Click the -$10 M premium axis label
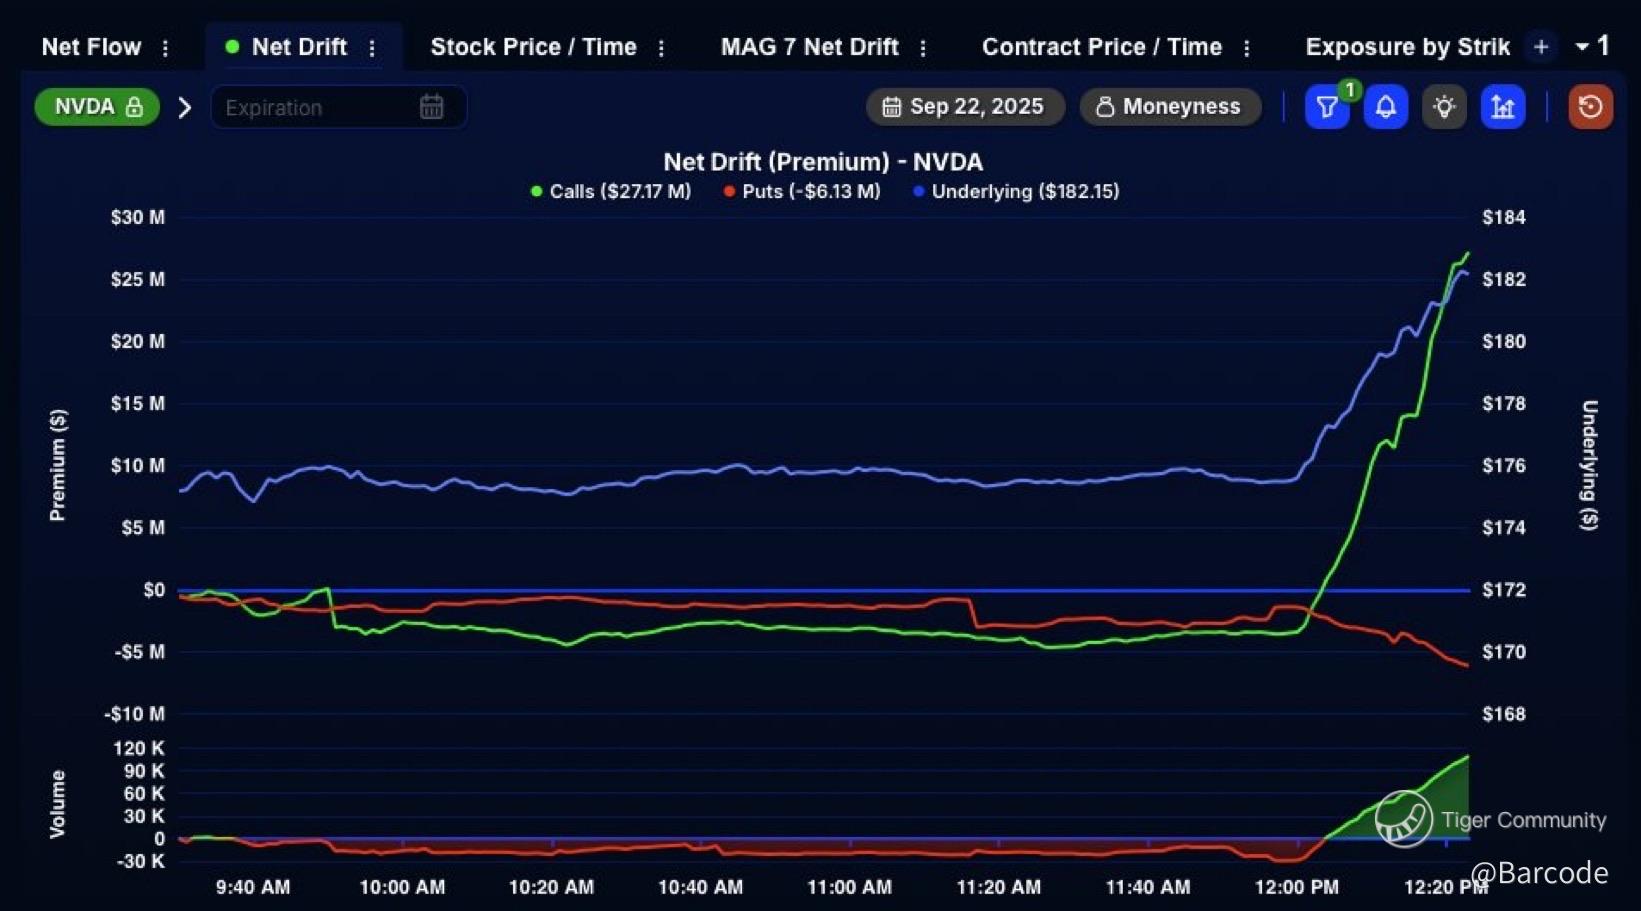 pos(134,714)
